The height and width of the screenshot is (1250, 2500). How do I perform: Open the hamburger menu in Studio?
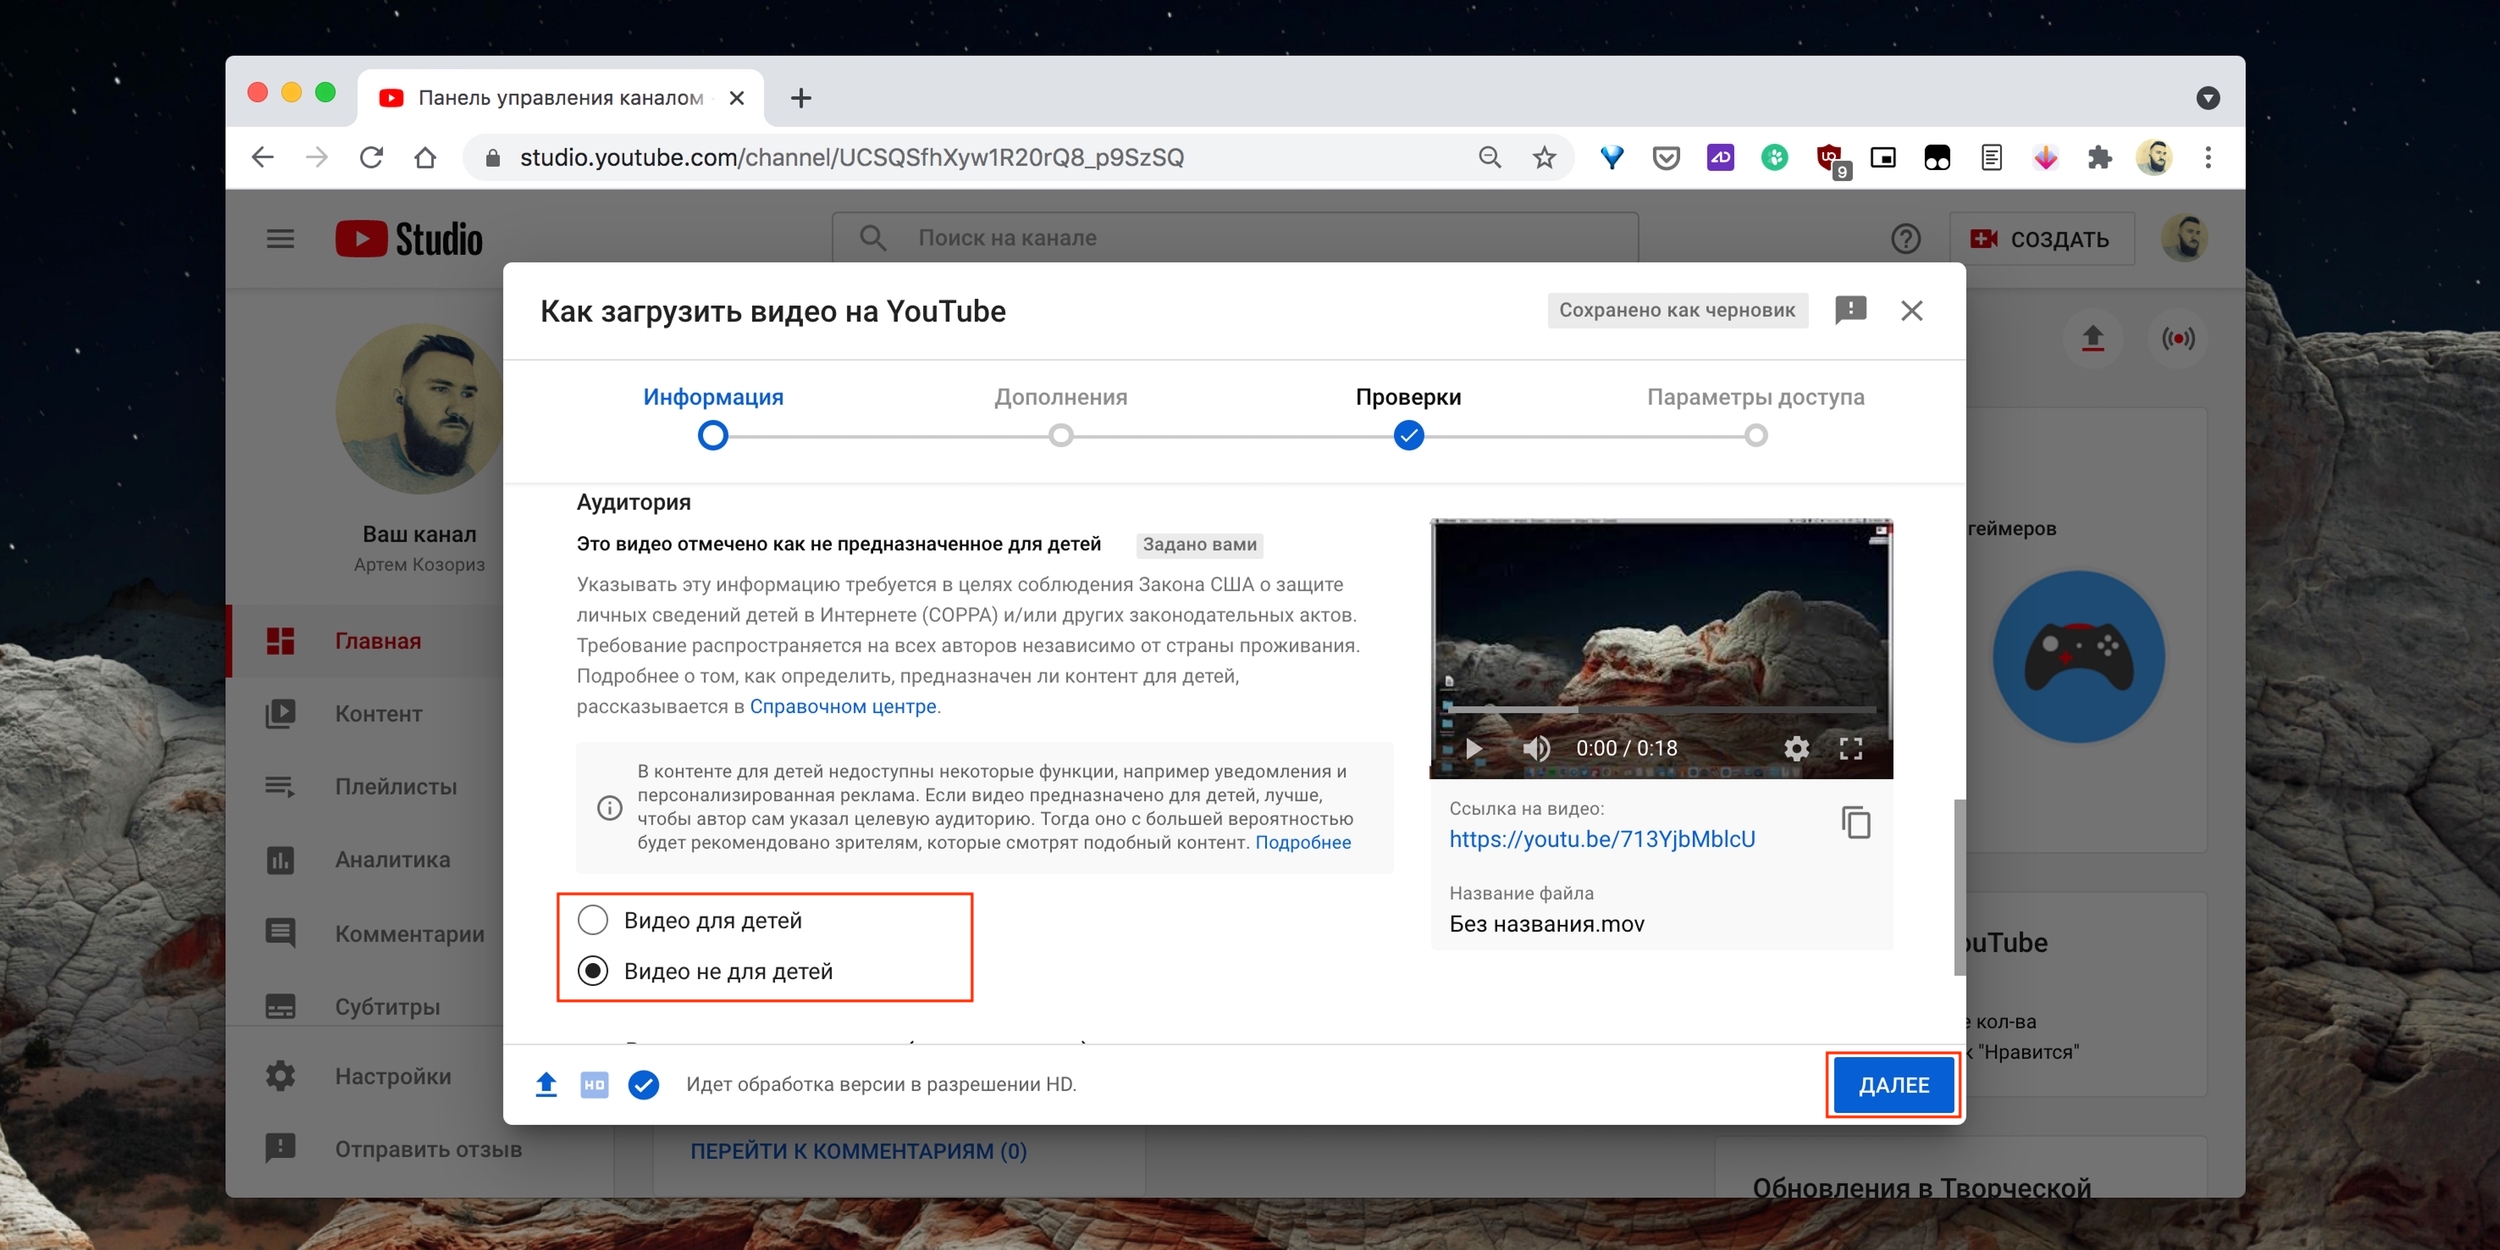(280, 238)
